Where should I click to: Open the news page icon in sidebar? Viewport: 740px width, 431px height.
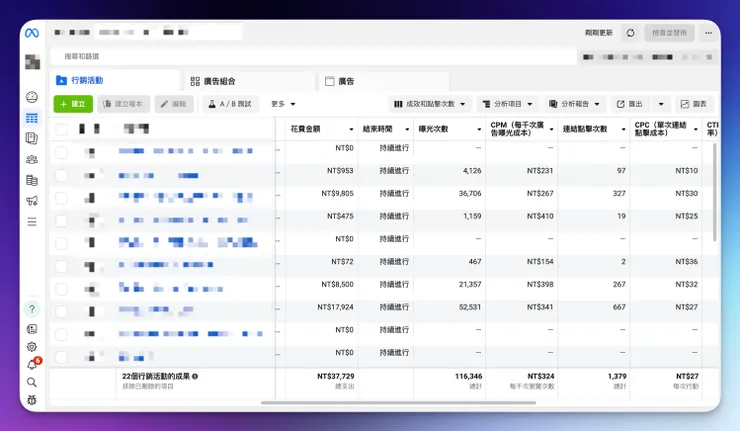pyautogui.click(x=32, y=329)
